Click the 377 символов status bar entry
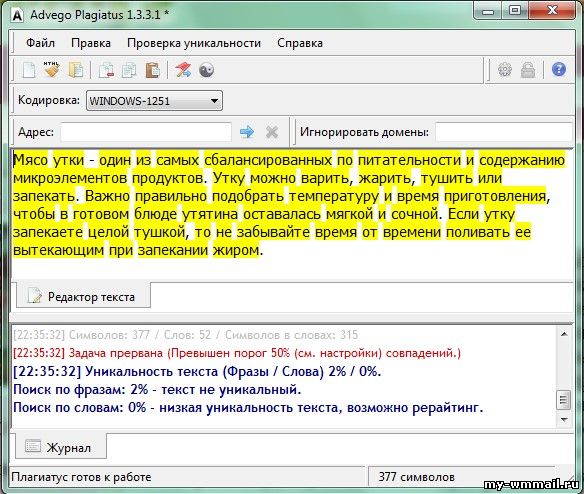Screen dimensions: 584x494 [416, 476]
